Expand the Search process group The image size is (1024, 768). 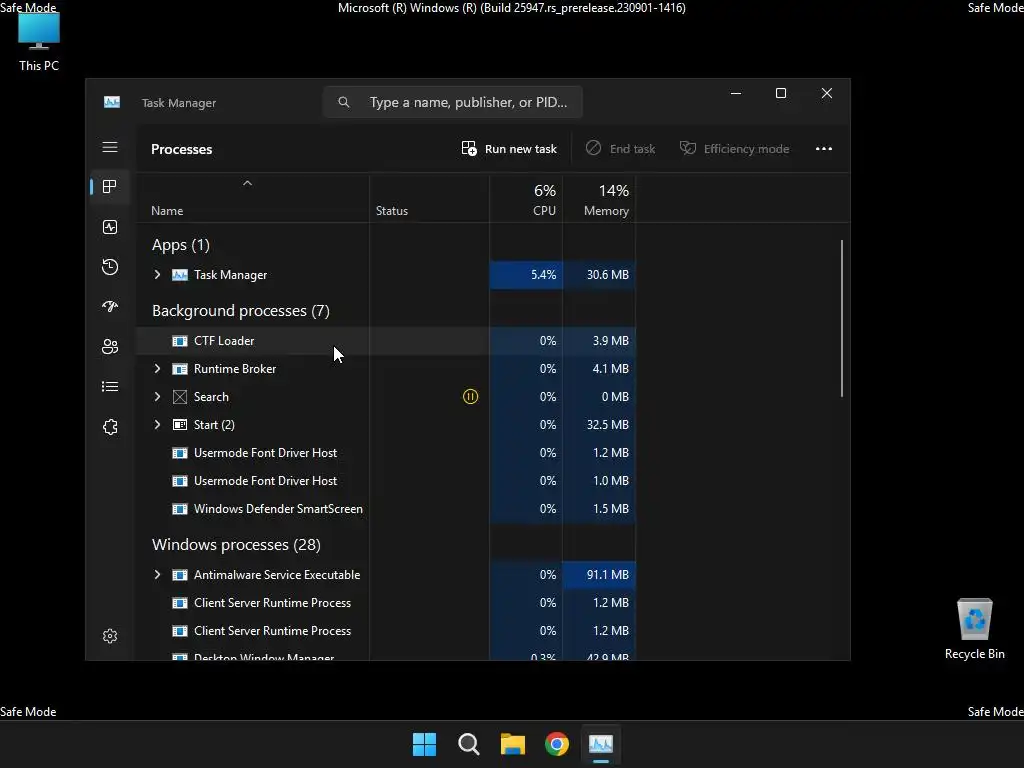157,396
